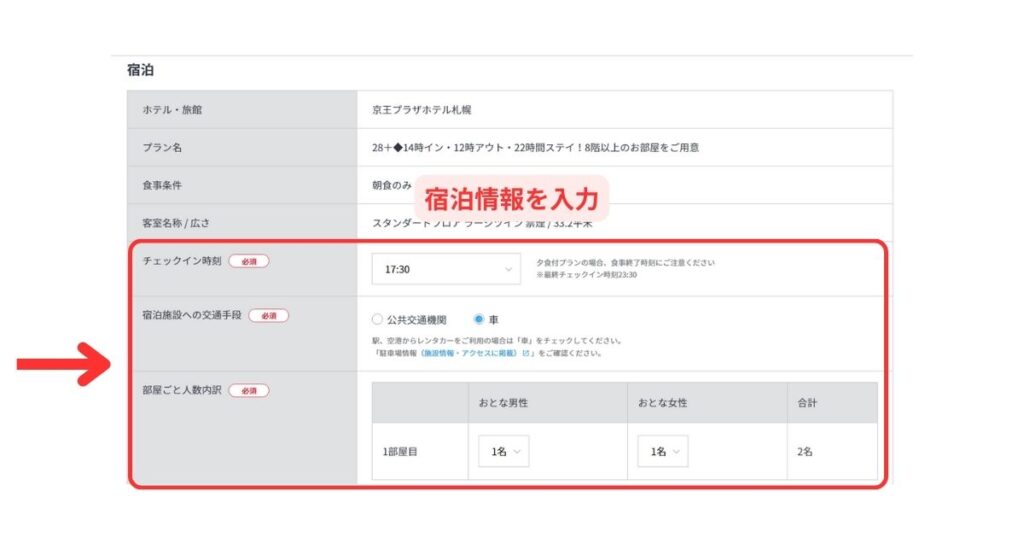Click the 必須 badge next to チェックイン時刻

coord(249,261)
